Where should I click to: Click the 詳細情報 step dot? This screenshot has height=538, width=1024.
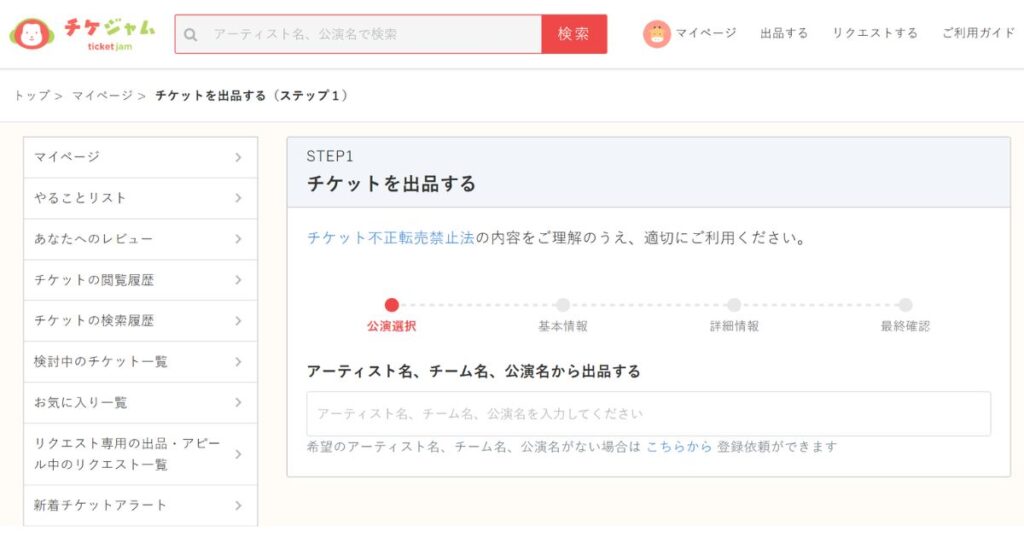(x=734, y=305)
